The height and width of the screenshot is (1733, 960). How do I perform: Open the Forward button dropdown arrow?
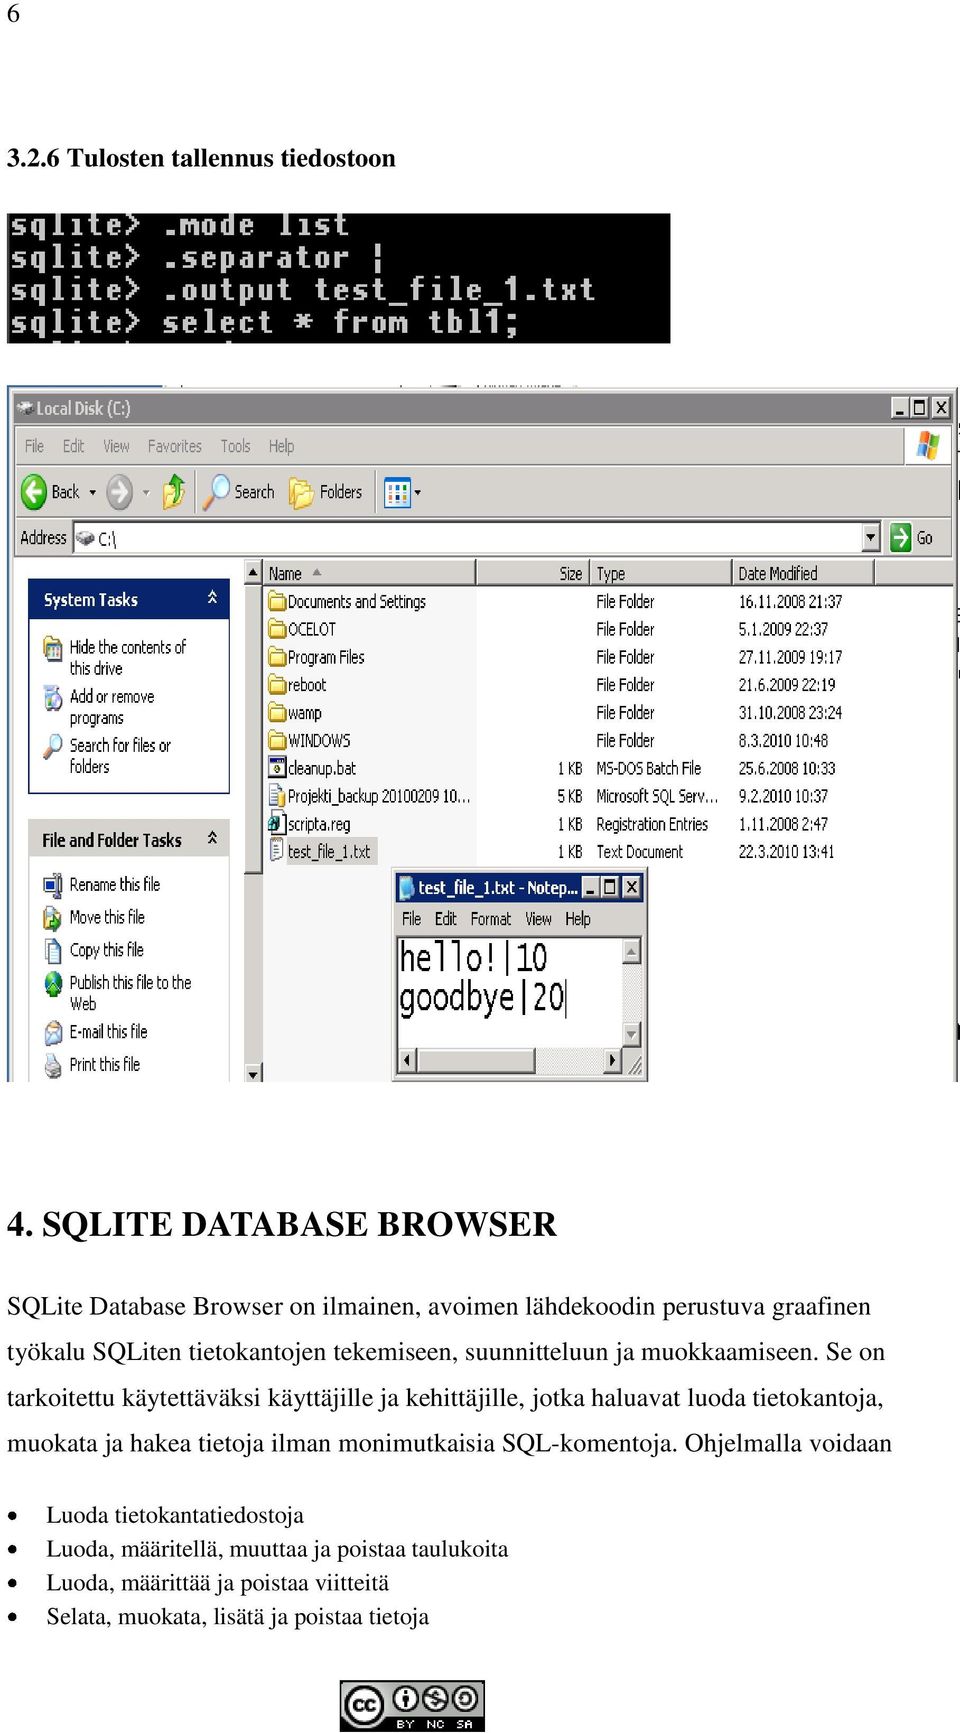[x=146, y=492]
